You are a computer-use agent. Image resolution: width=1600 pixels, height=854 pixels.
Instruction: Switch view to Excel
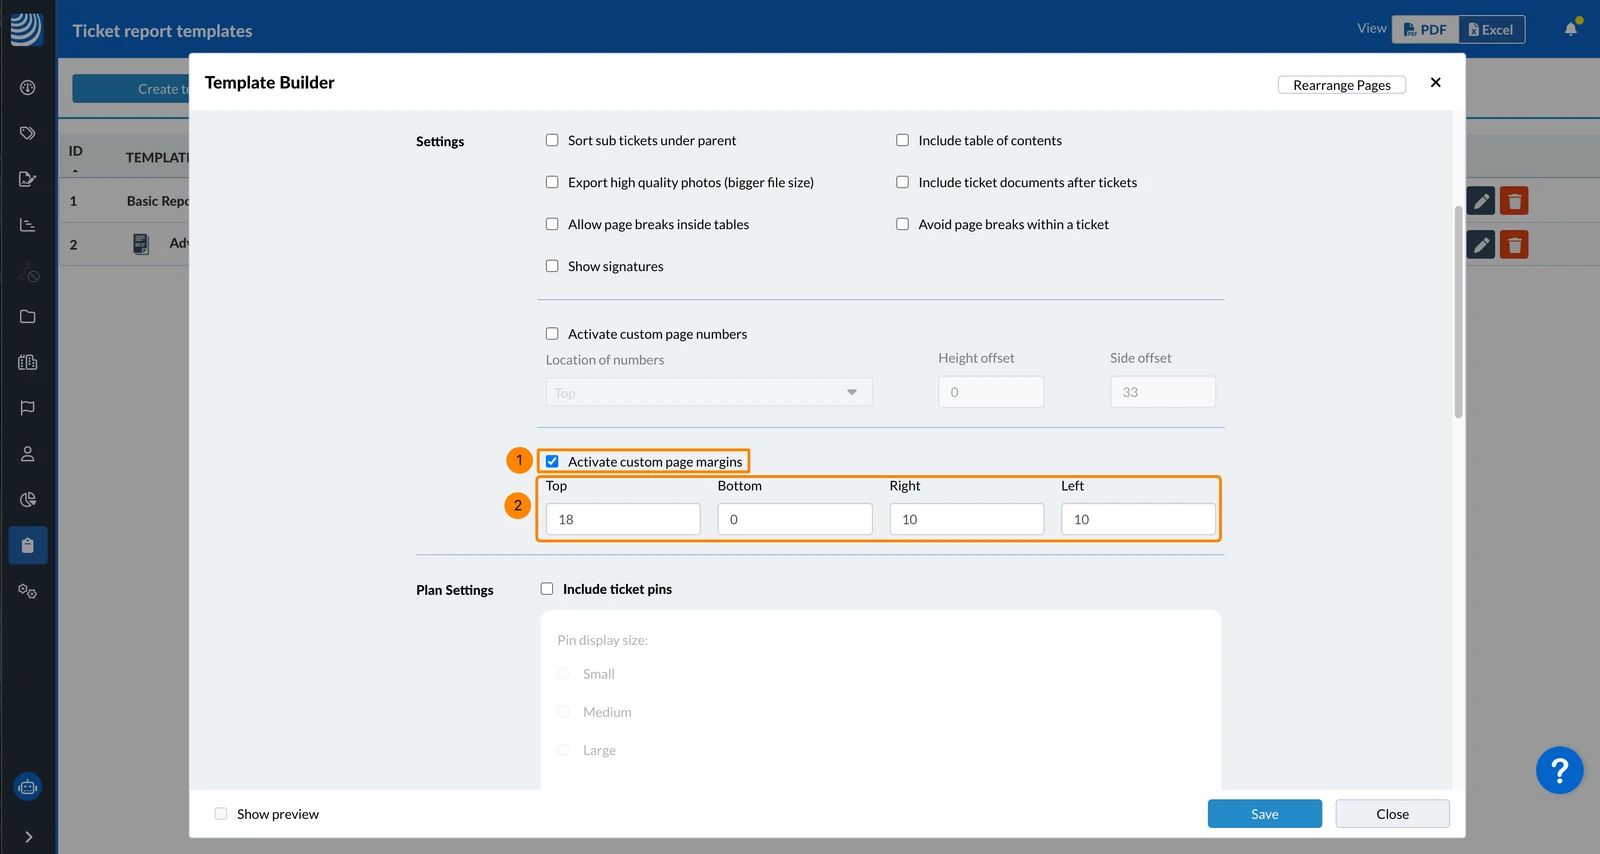[1491, 30]
